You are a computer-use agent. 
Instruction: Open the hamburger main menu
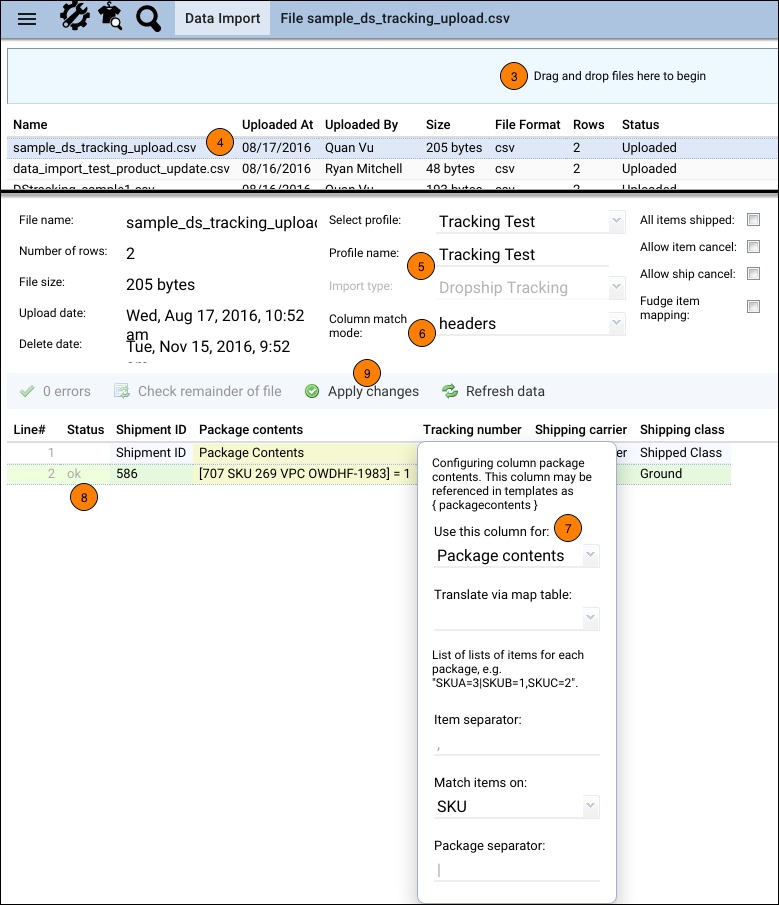coord(27,18)
